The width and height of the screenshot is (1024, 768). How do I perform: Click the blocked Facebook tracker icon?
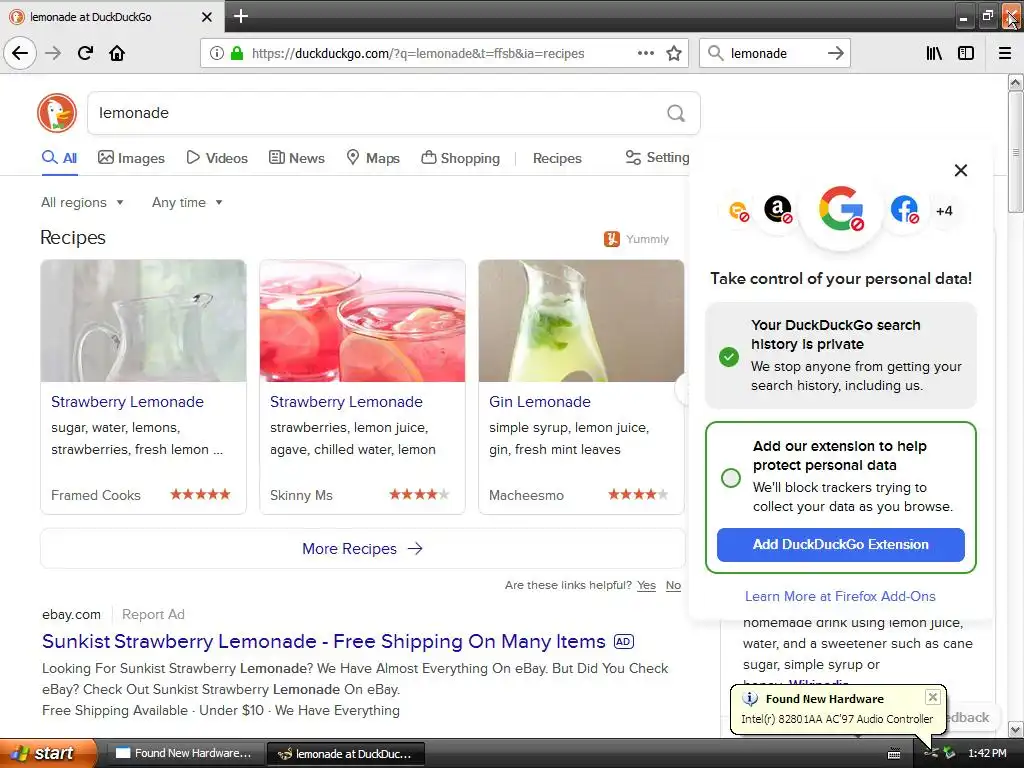pyautogui.click(x=905, y=210)
